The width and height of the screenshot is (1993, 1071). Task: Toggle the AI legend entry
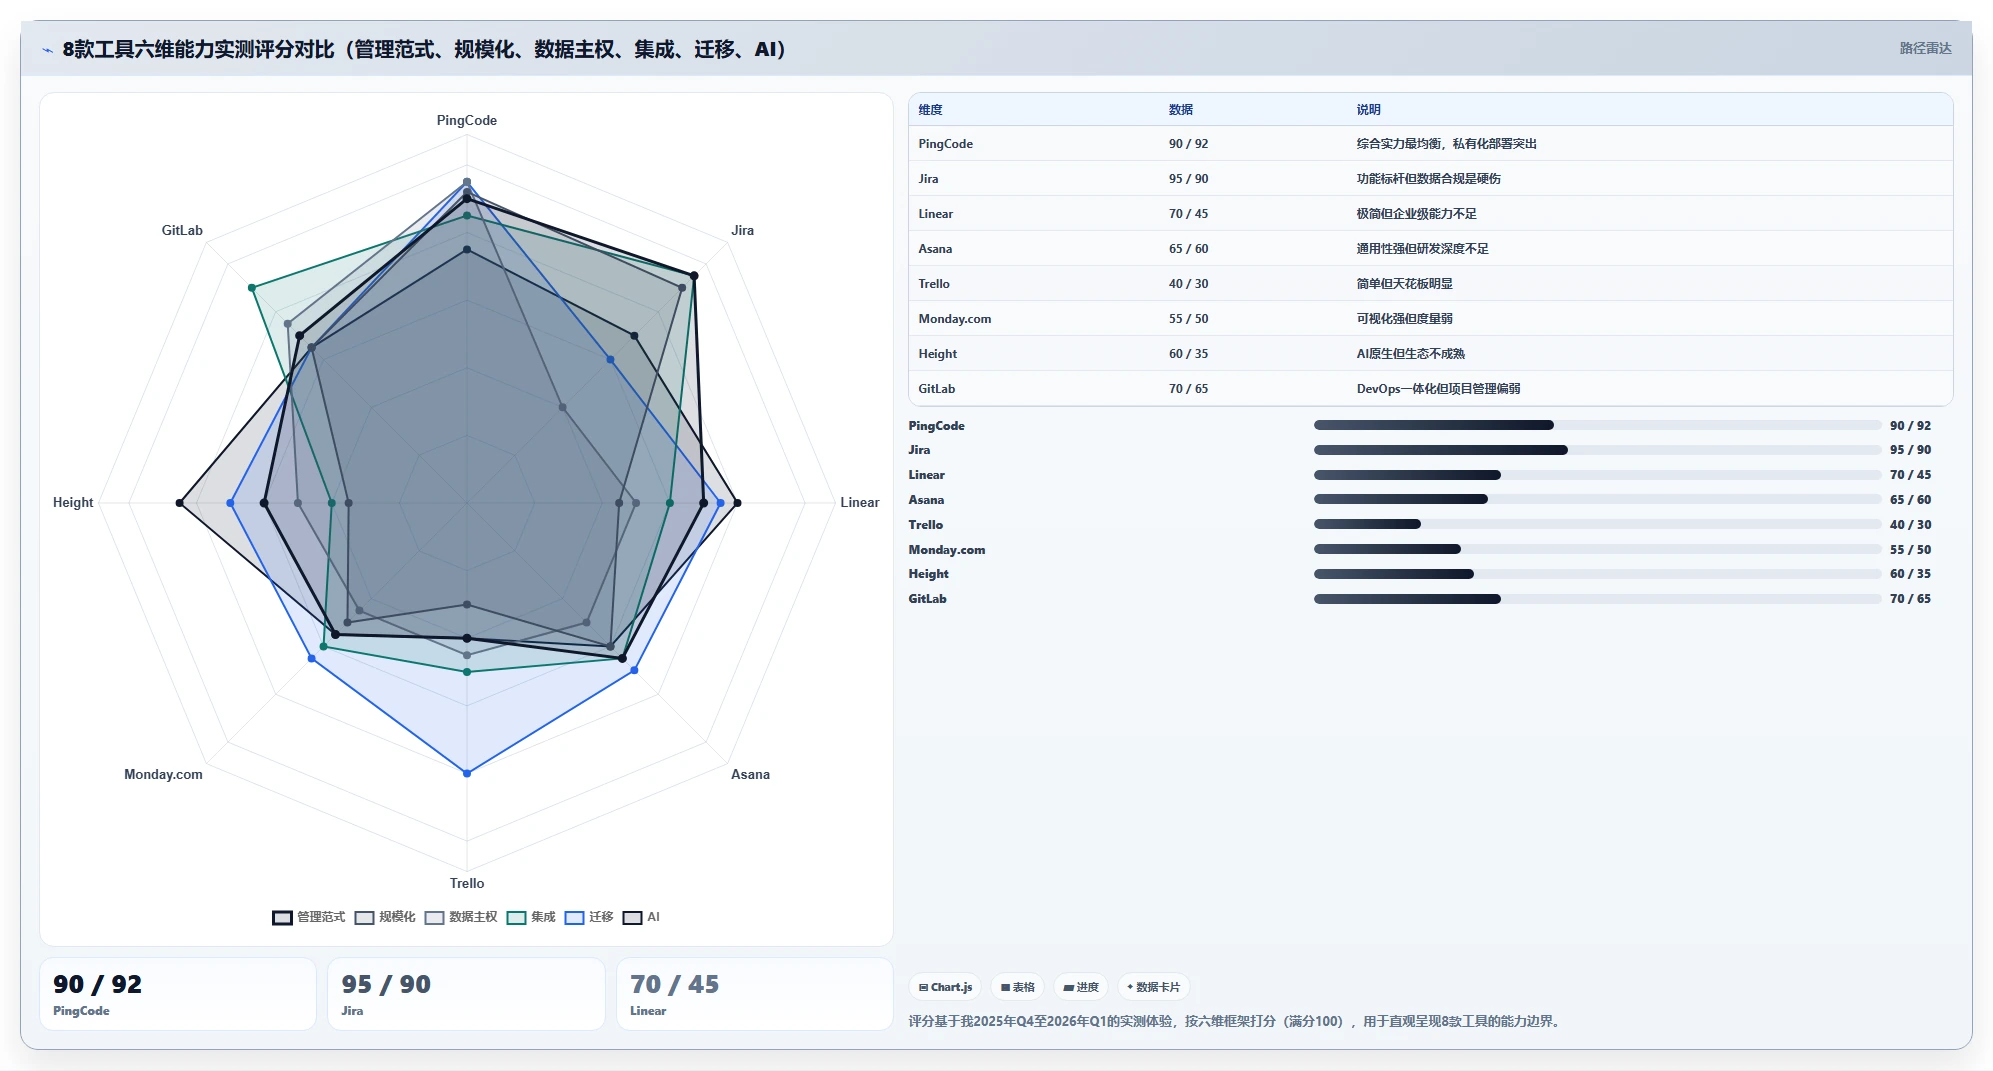(641, 917)
